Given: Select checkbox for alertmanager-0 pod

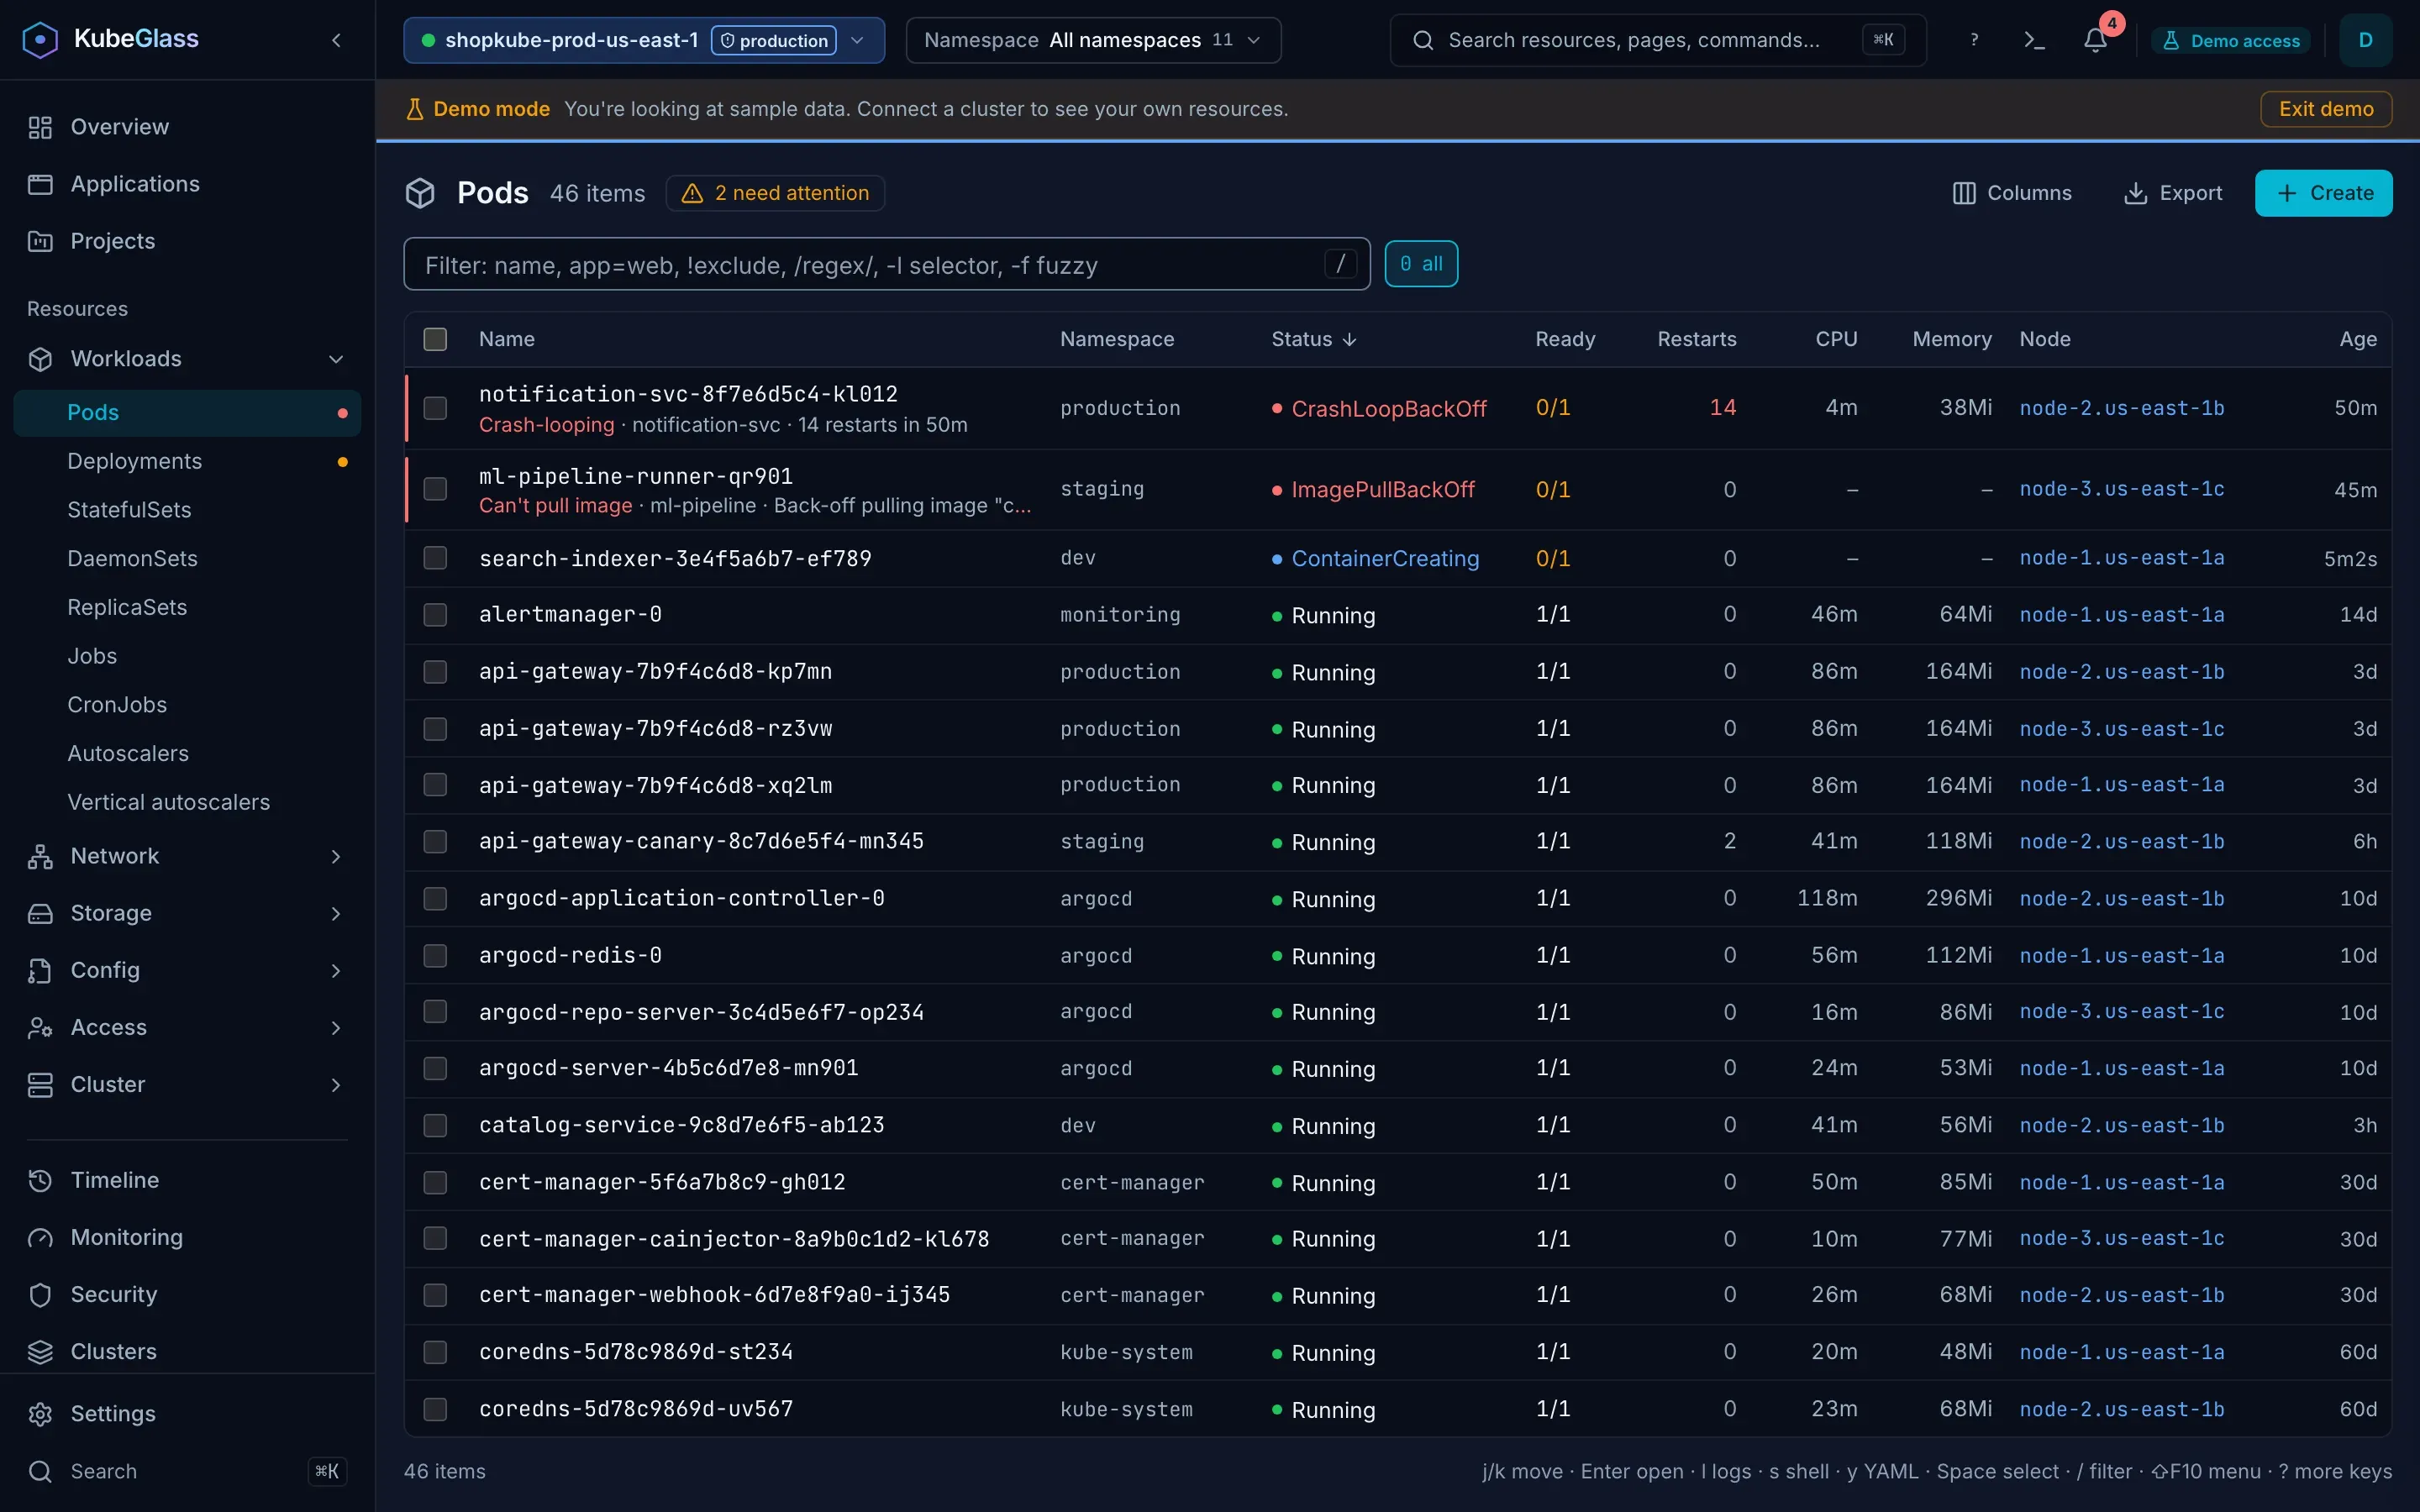Looking at the screenshot, I should point(435,614).
